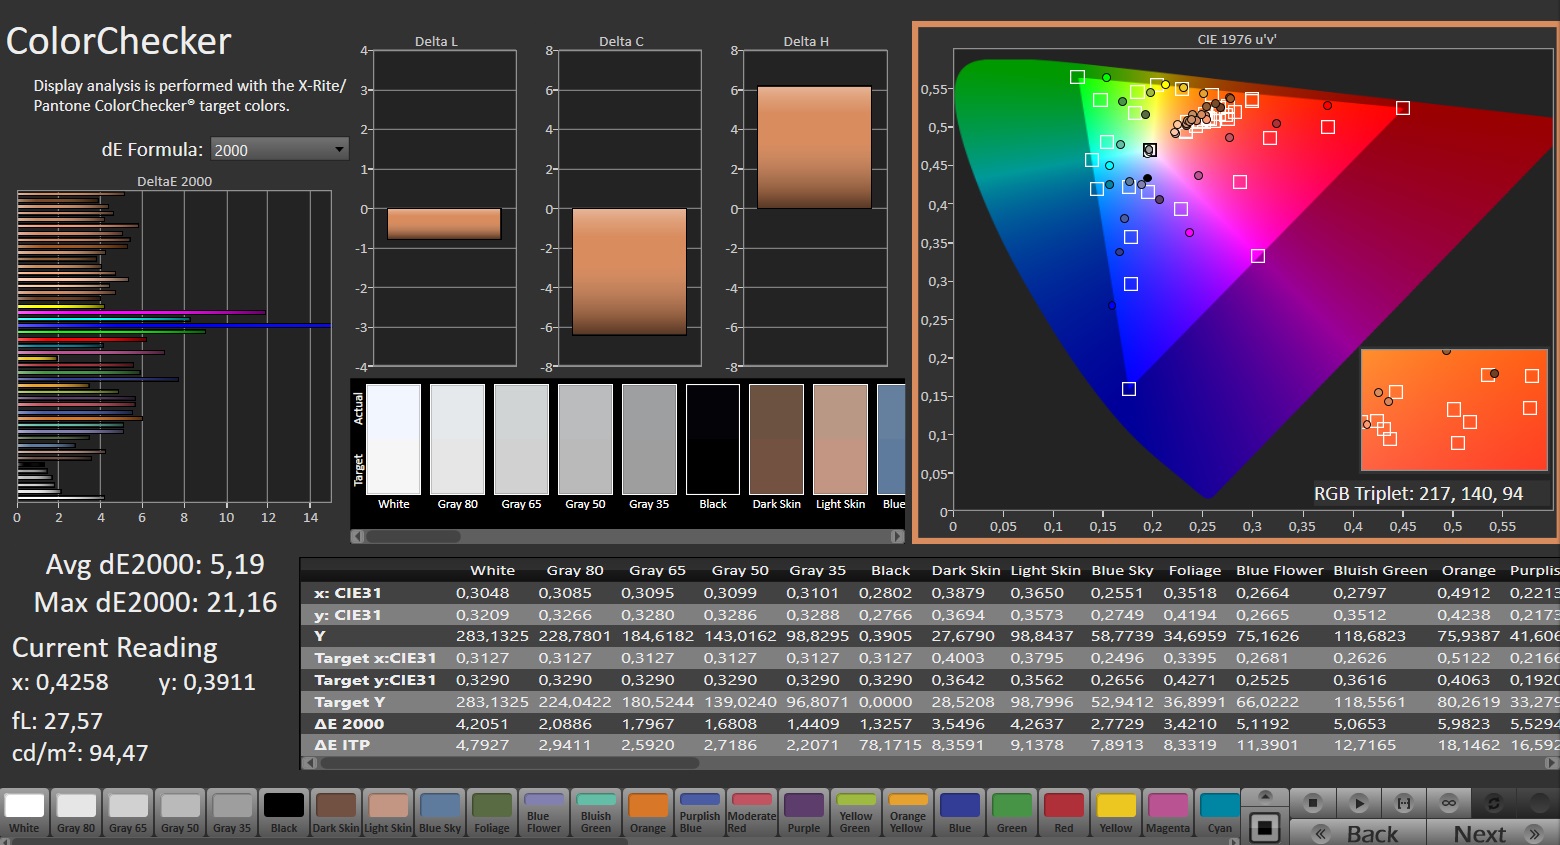This screenshot has width=1560, height=845.
Task: Click the Light Skin actual/target comparison patch
Action: point(840,440)
